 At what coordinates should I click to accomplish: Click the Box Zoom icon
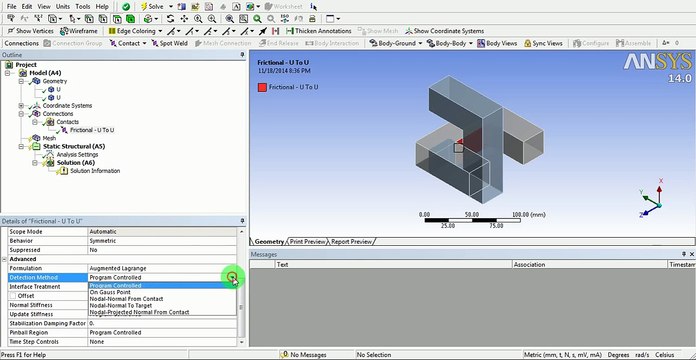(212, 19)
